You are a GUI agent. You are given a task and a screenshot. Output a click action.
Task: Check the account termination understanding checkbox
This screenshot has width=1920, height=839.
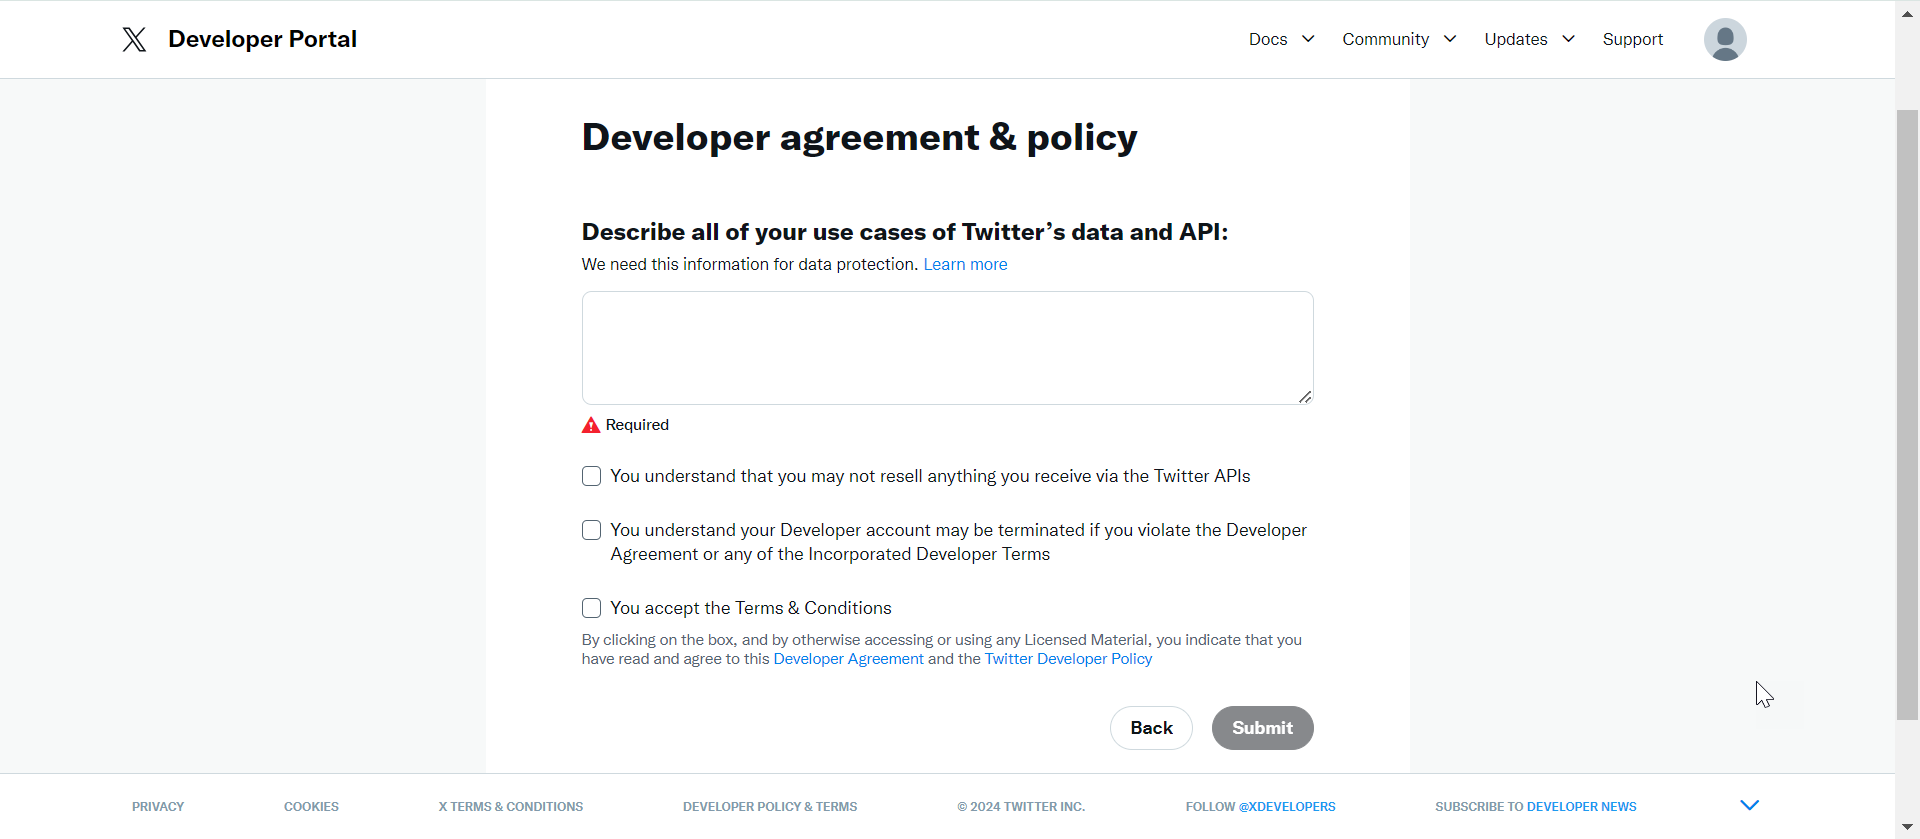(592, 530)
